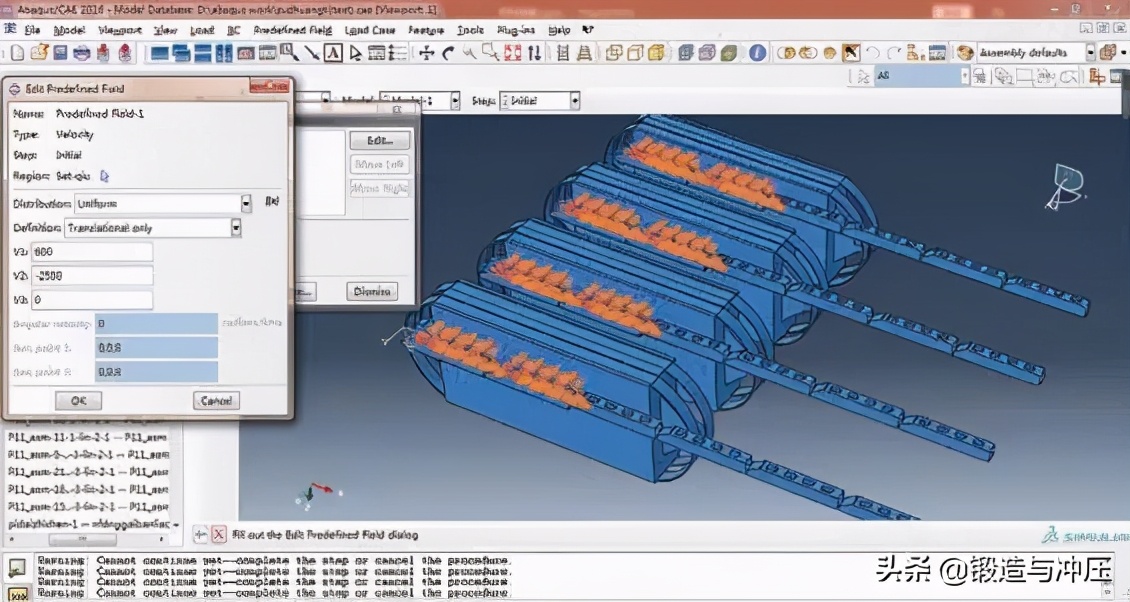Open the Distribution dropdown
This screenshot has width=1130, height=602.
tap(246, 204)
